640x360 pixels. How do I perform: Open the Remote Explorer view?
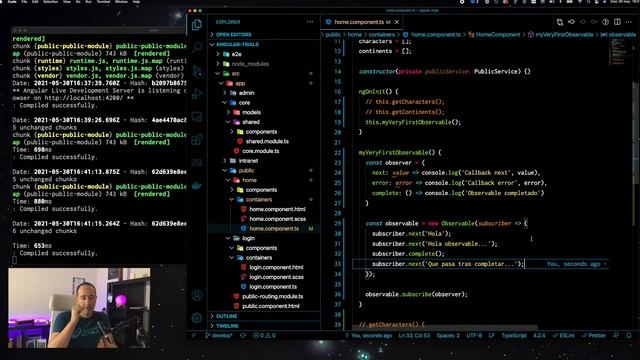[x=197, y=117]
